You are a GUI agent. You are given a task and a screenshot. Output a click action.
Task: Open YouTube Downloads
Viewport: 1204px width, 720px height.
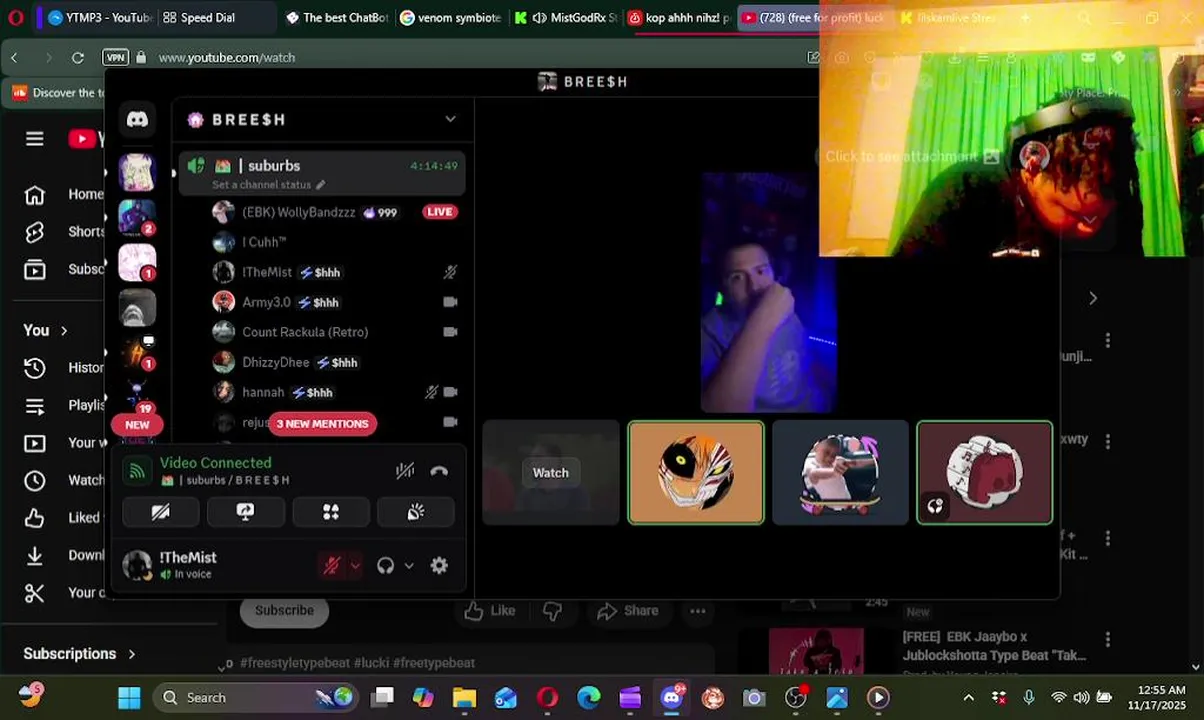pos(65,555)
